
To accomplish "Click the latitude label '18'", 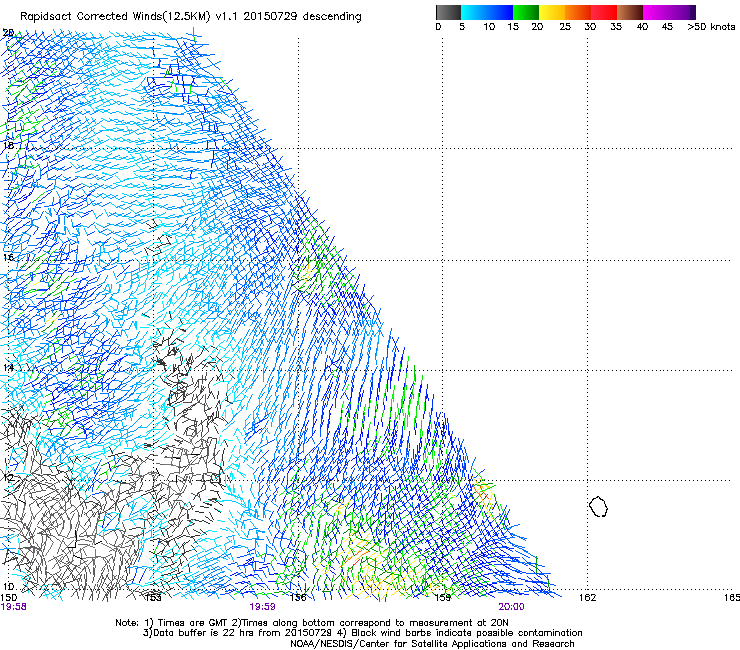I will 8,145.
